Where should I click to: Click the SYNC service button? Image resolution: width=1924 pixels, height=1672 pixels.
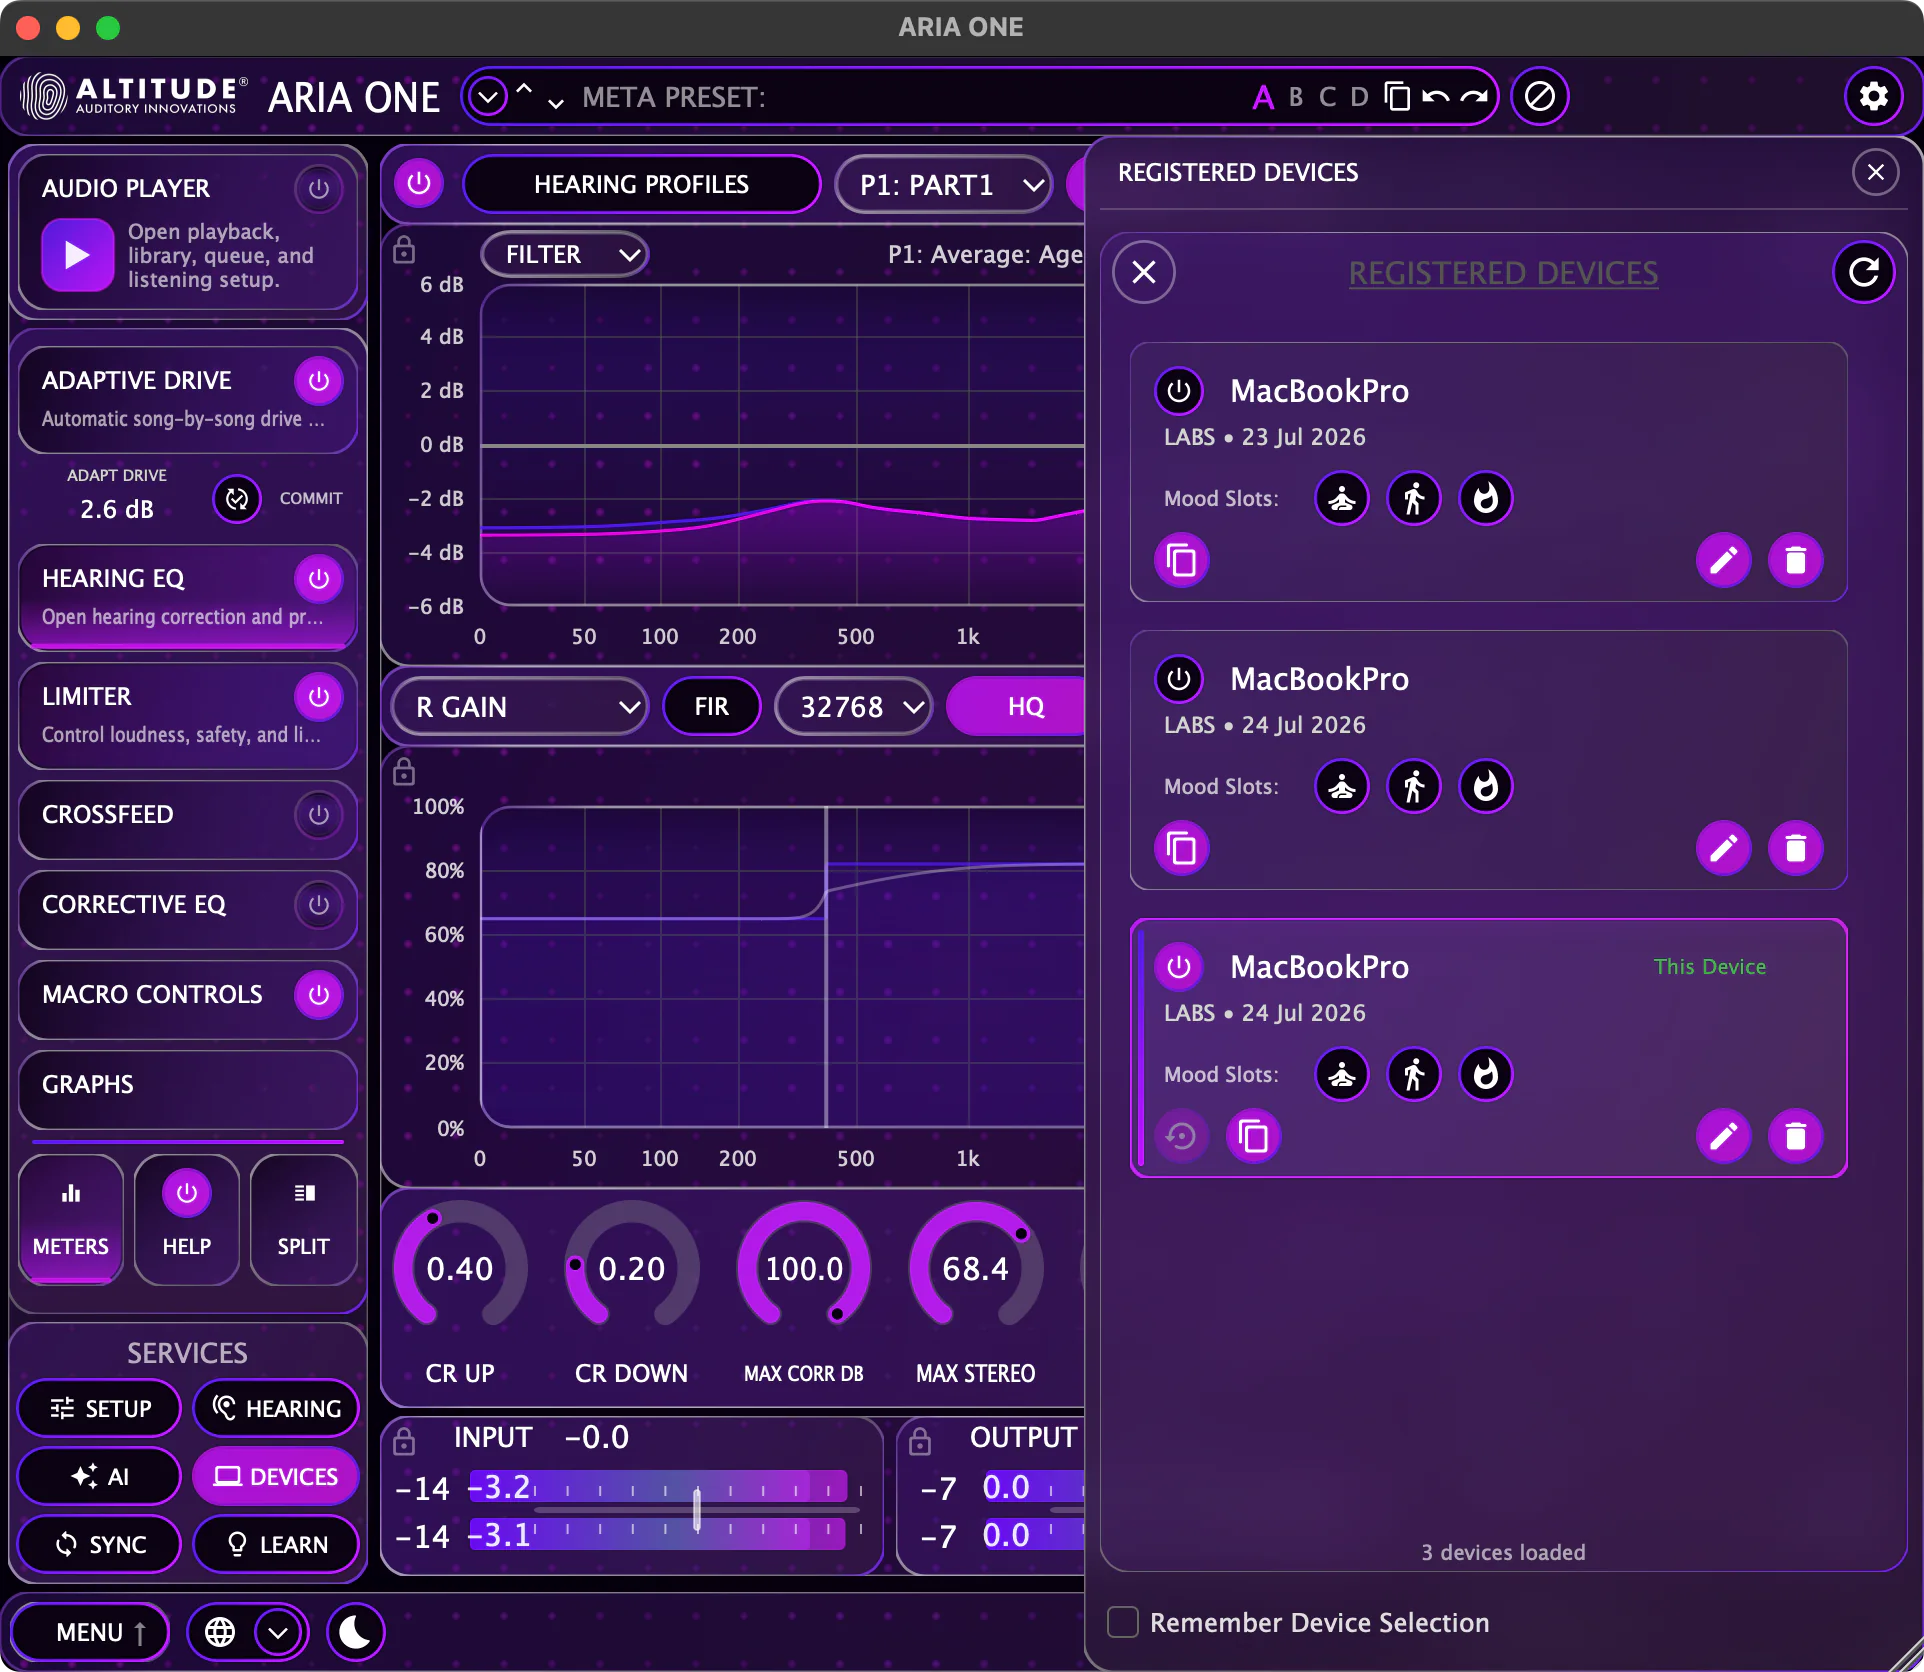(99, 1544)
